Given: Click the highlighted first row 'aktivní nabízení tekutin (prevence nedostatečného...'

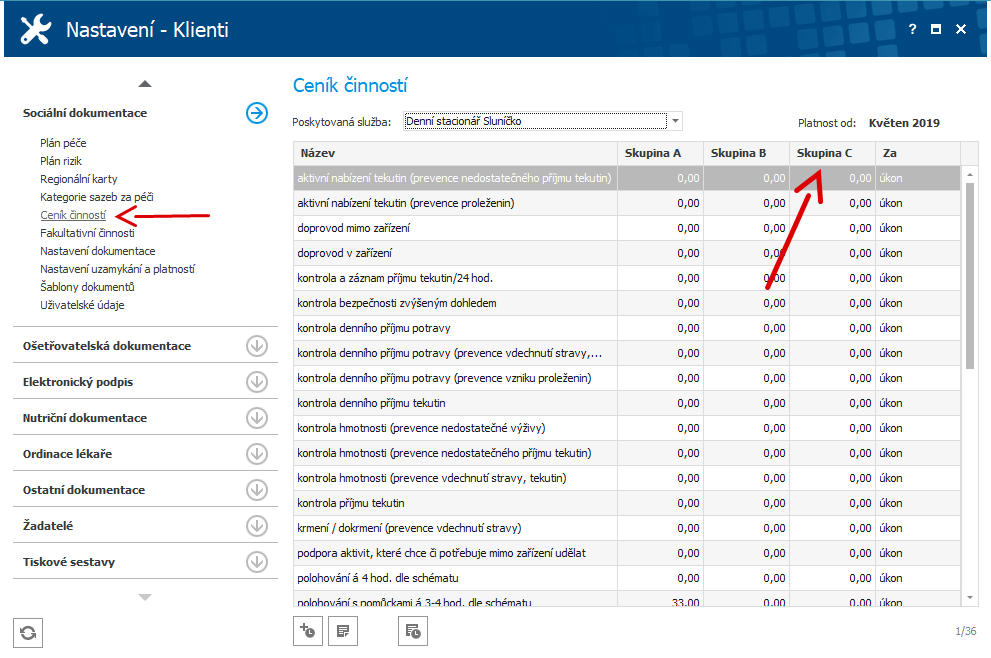Looking at the screenshot, I should 627,178.
